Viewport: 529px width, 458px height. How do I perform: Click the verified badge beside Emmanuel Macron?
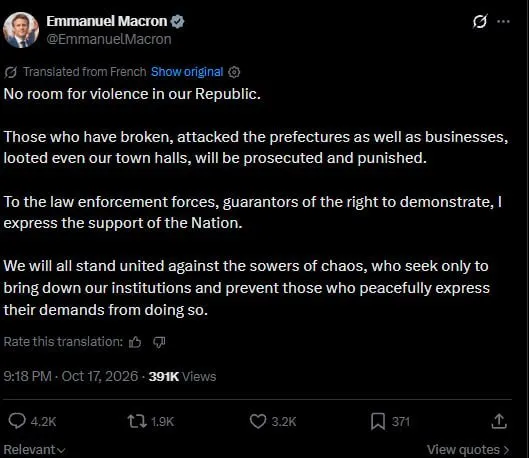point(177,21)
